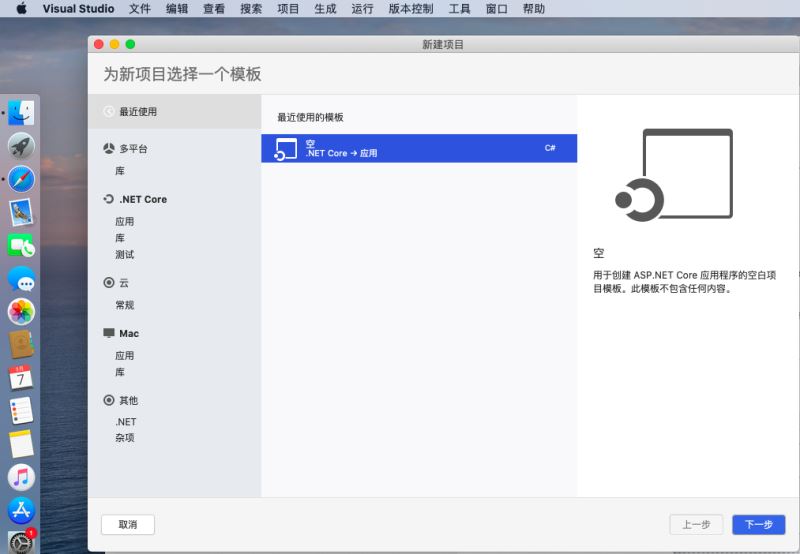Open the 工具 menu
The image size is (800, 554).
pos(459,9)
